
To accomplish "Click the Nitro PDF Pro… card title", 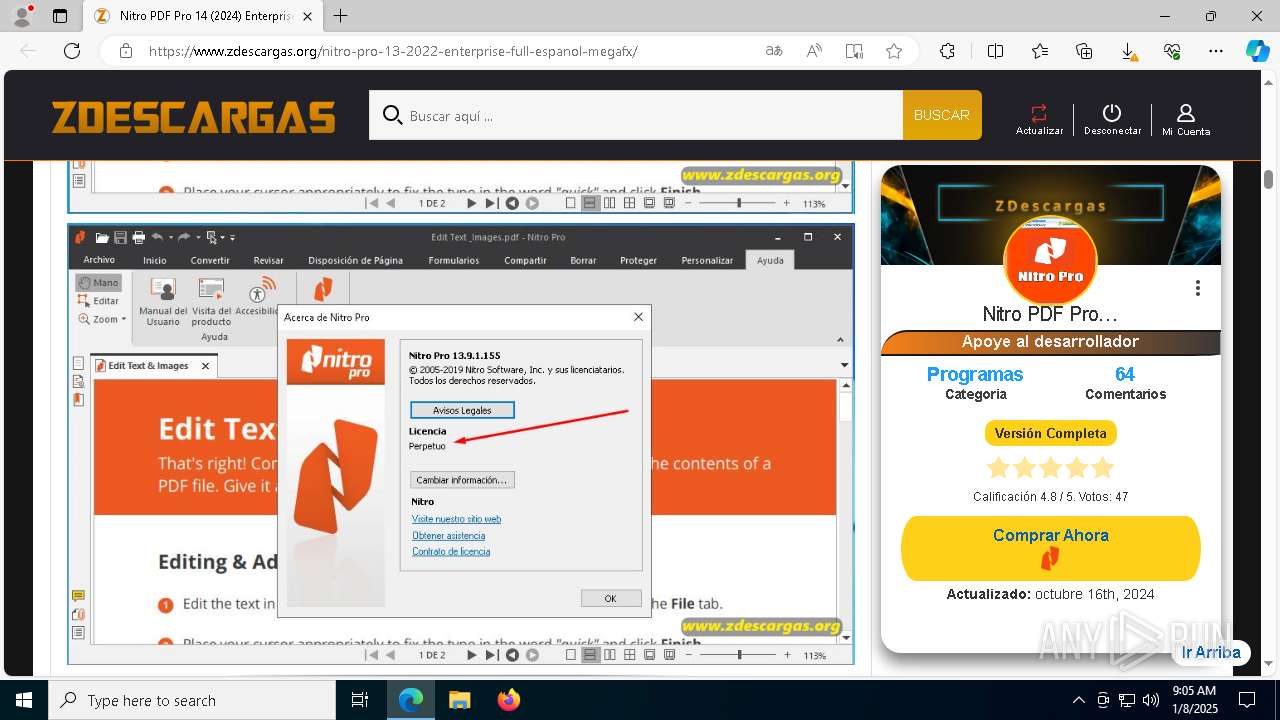I will [1050, 314].
